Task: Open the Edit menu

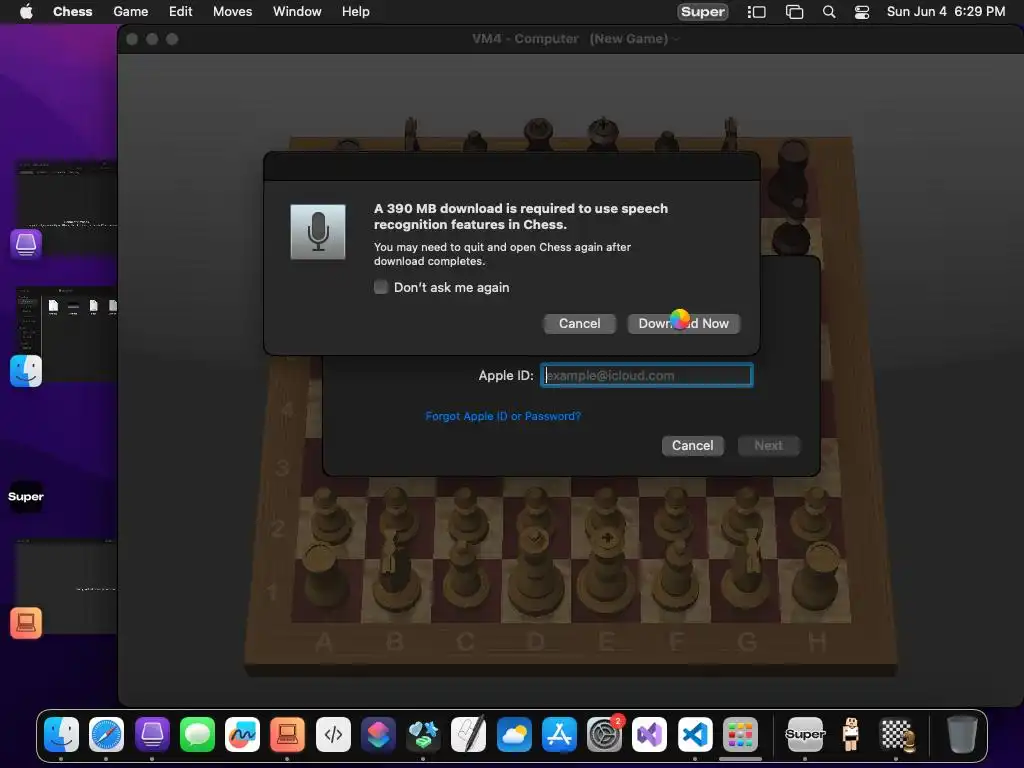Action: (x=180, y=12)
